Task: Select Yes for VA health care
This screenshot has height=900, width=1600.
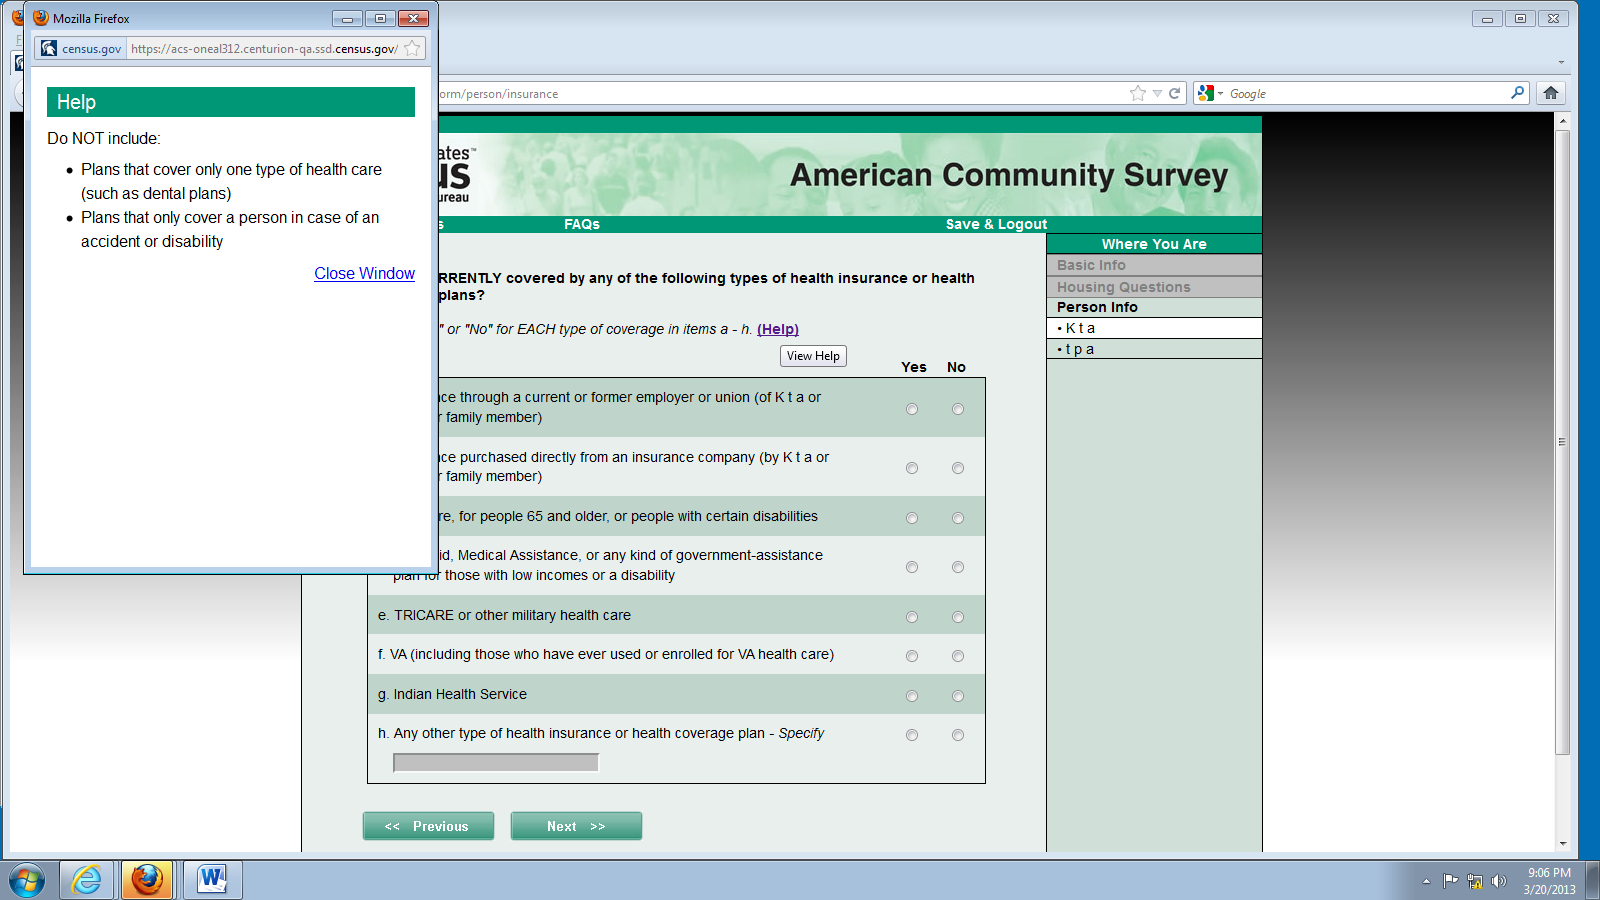Action: tap(911, 656)
